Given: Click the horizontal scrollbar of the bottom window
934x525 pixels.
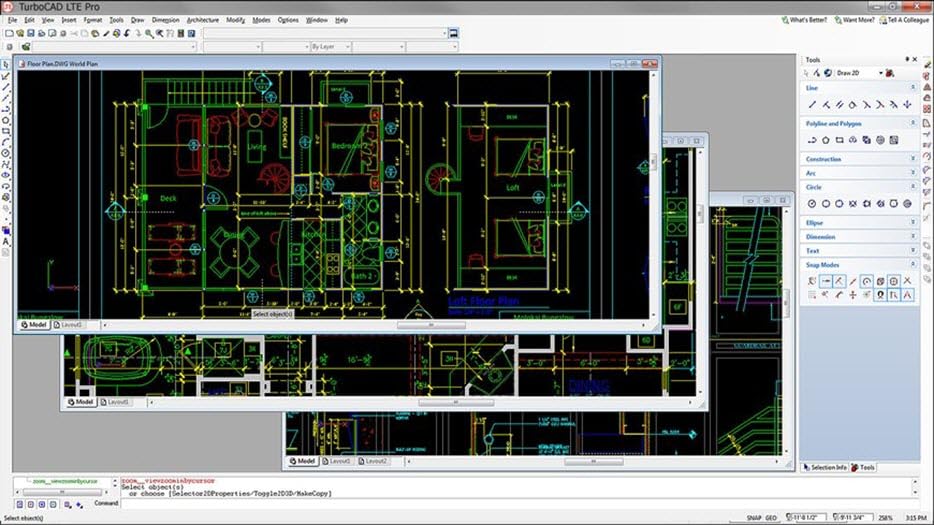Looking at the screenshot, I should coord(593,461).
